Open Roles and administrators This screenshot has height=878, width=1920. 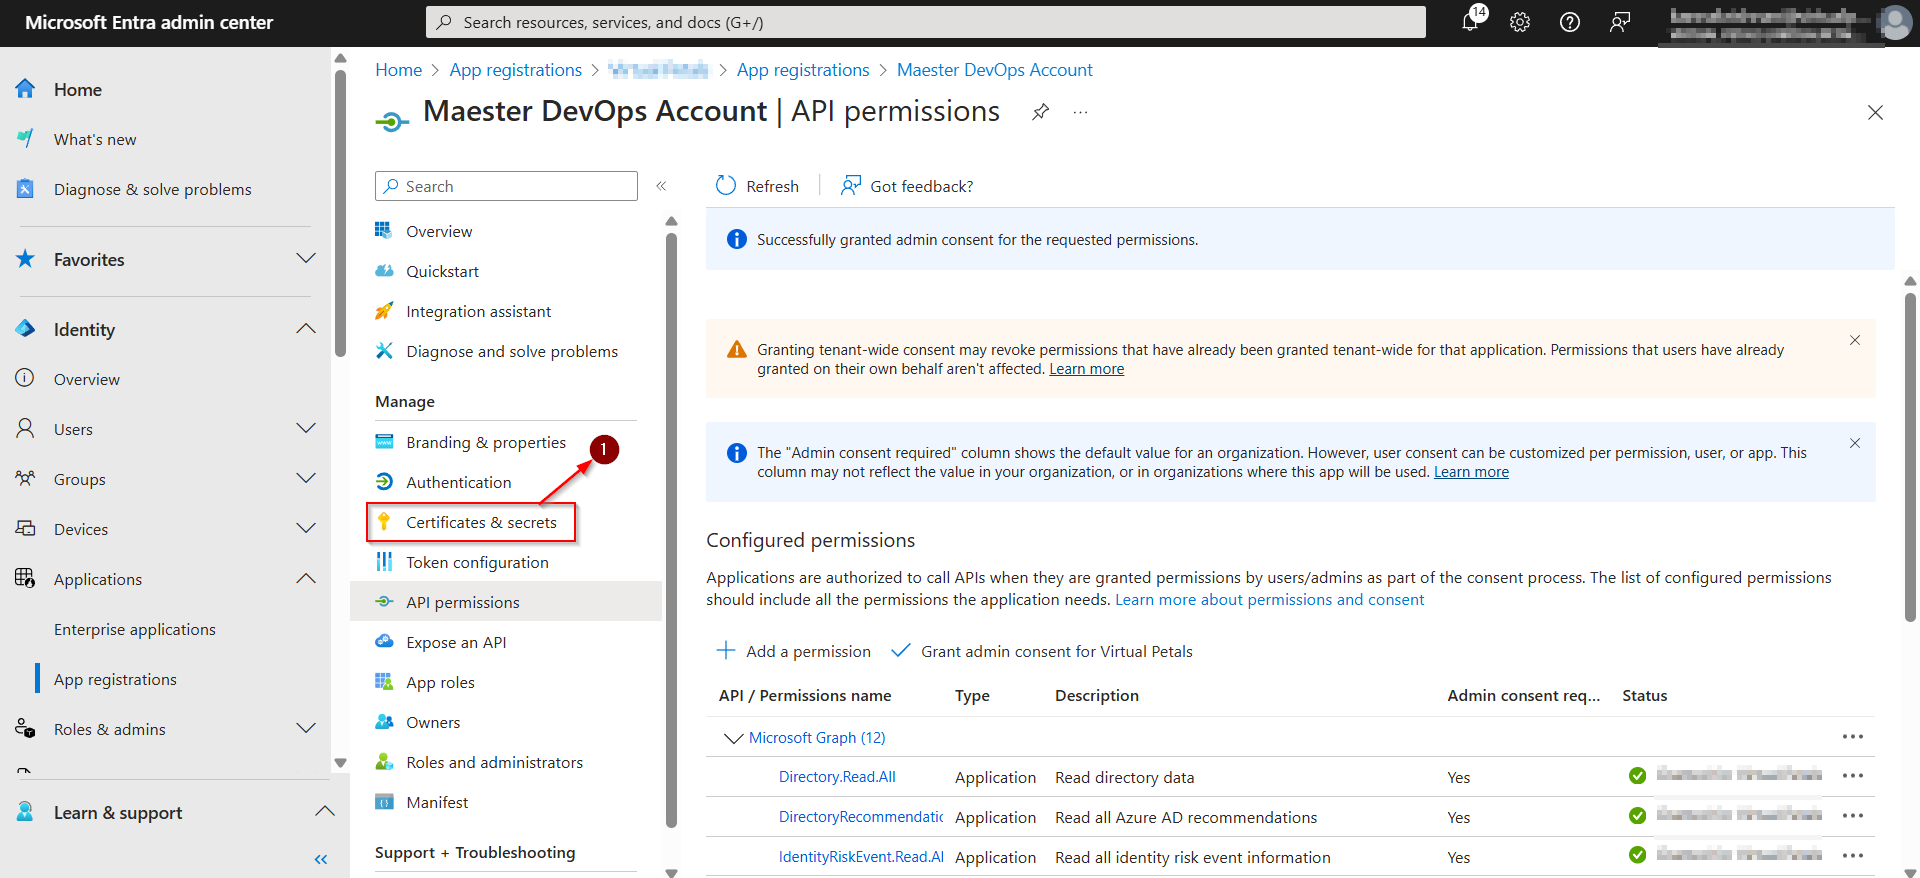[x=494, y=762]
